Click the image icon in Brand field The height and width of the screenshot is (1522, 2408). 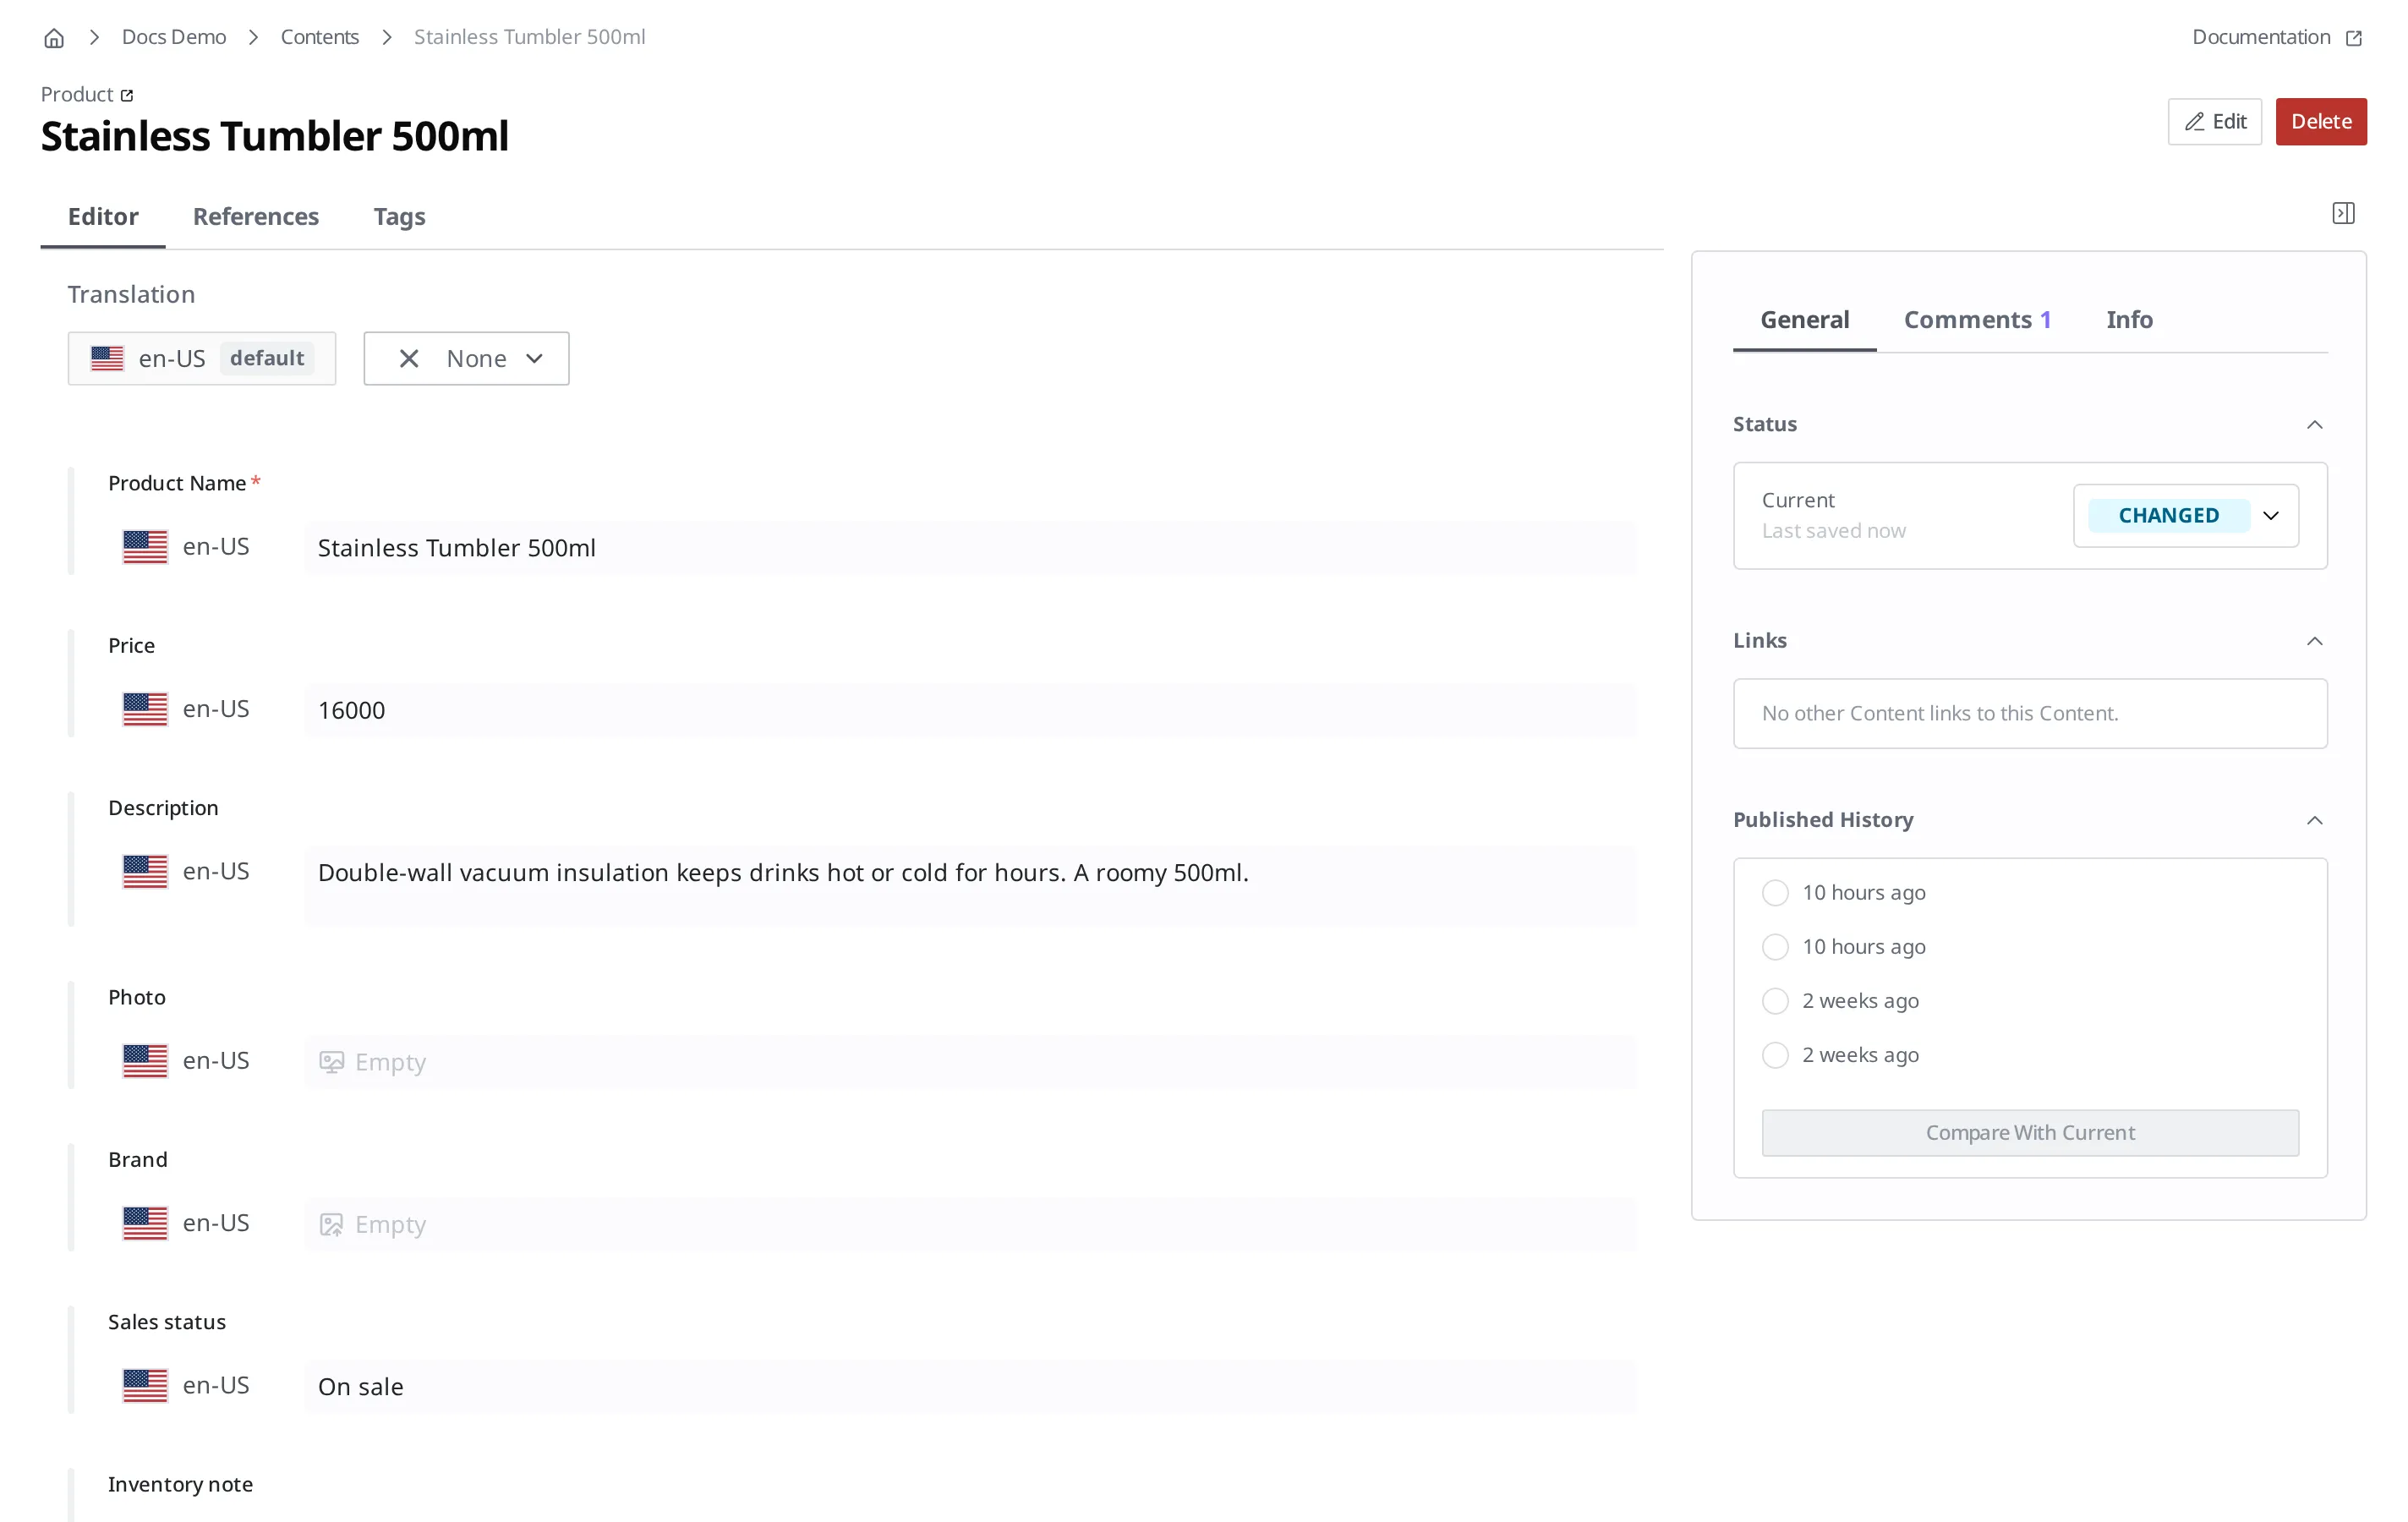click(331, 1224)
